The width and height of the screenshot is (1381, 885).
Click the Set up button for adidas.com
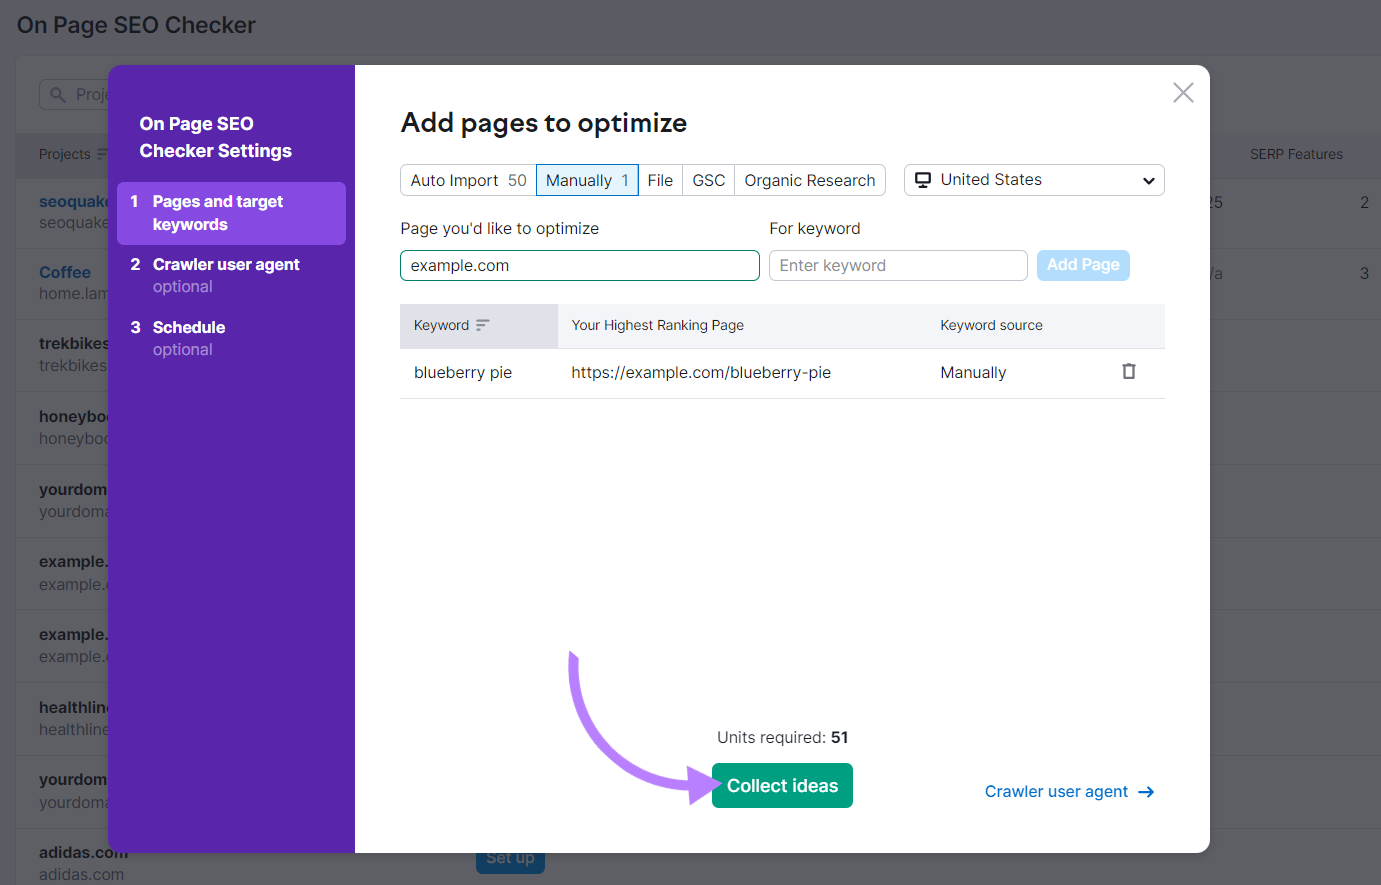click(510, 857)
